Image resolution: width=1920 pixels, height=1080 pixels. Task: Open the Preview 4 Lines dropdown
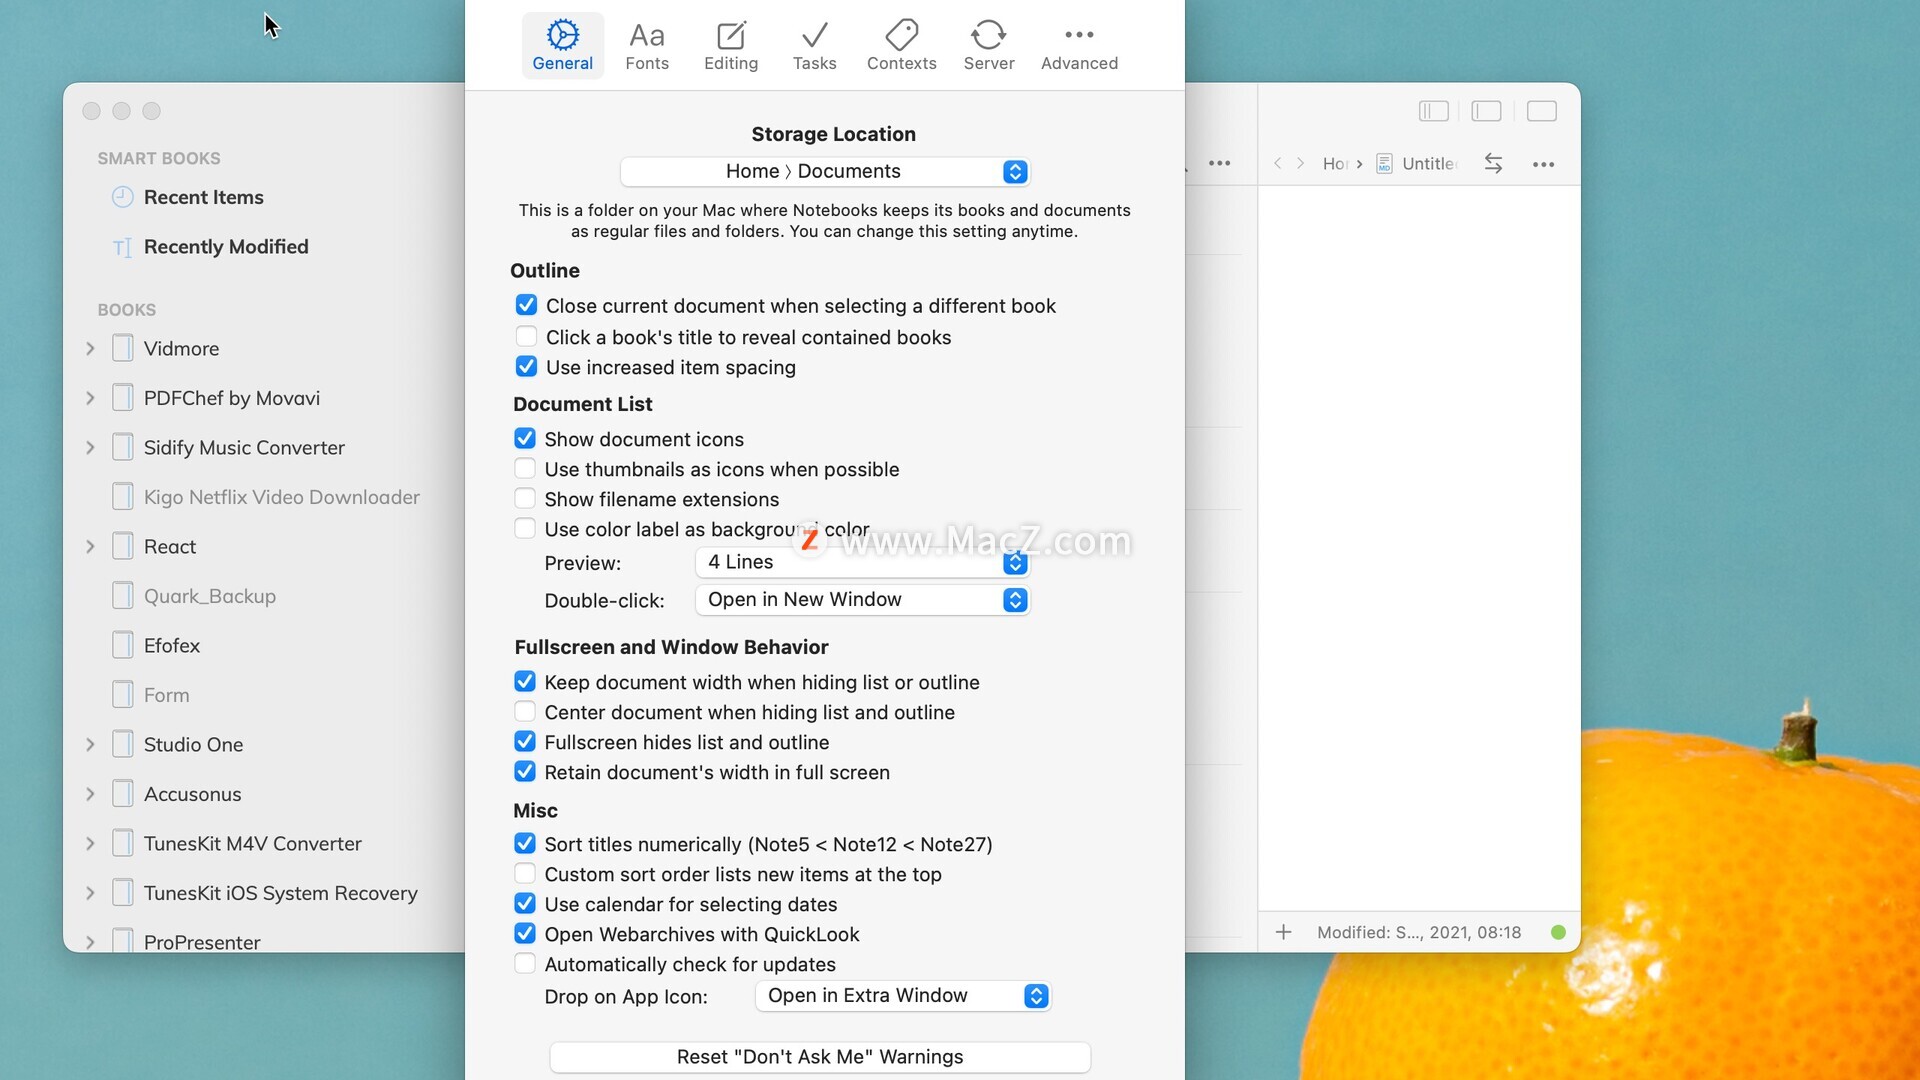point(862,562)
